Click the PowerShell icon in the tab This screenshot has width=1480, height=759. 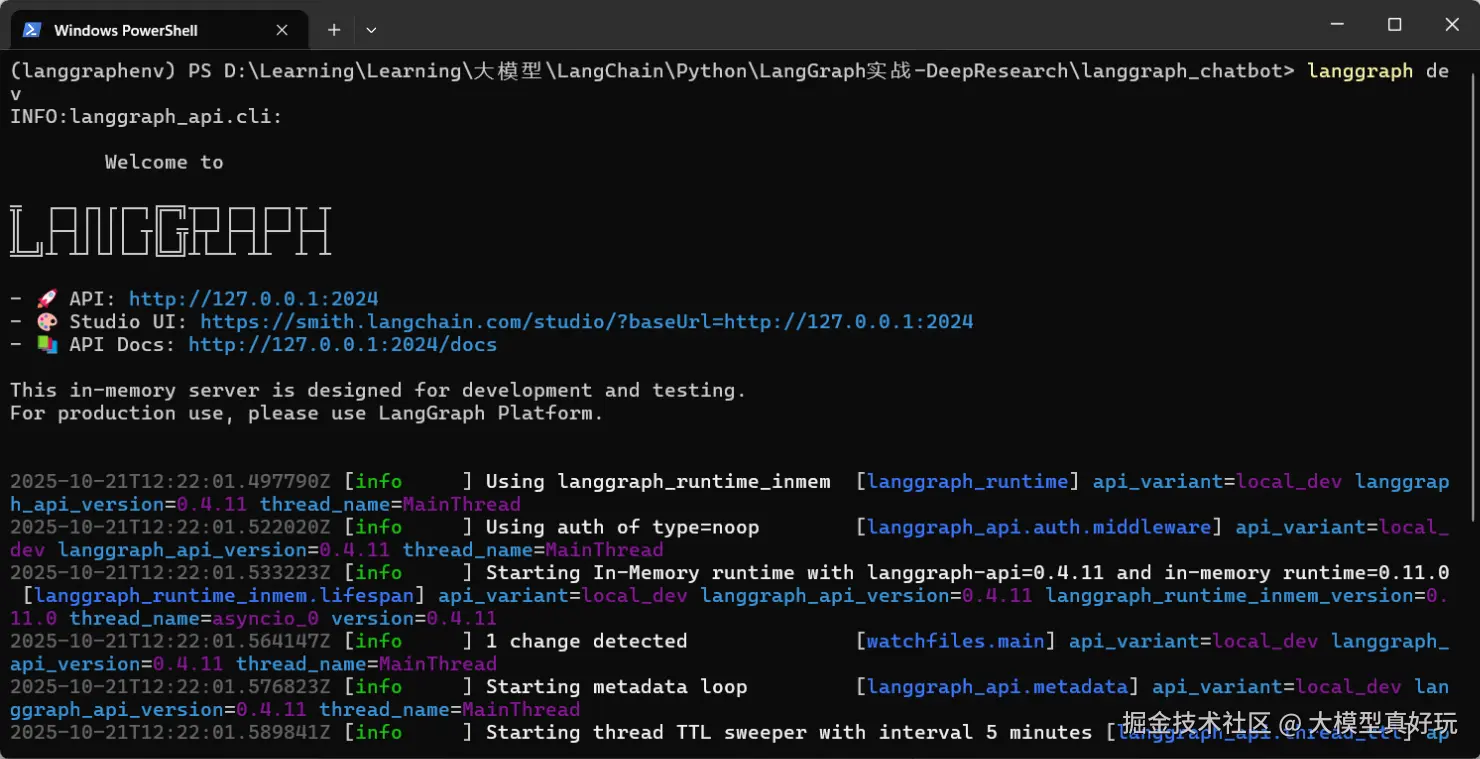tap(32, 30)
